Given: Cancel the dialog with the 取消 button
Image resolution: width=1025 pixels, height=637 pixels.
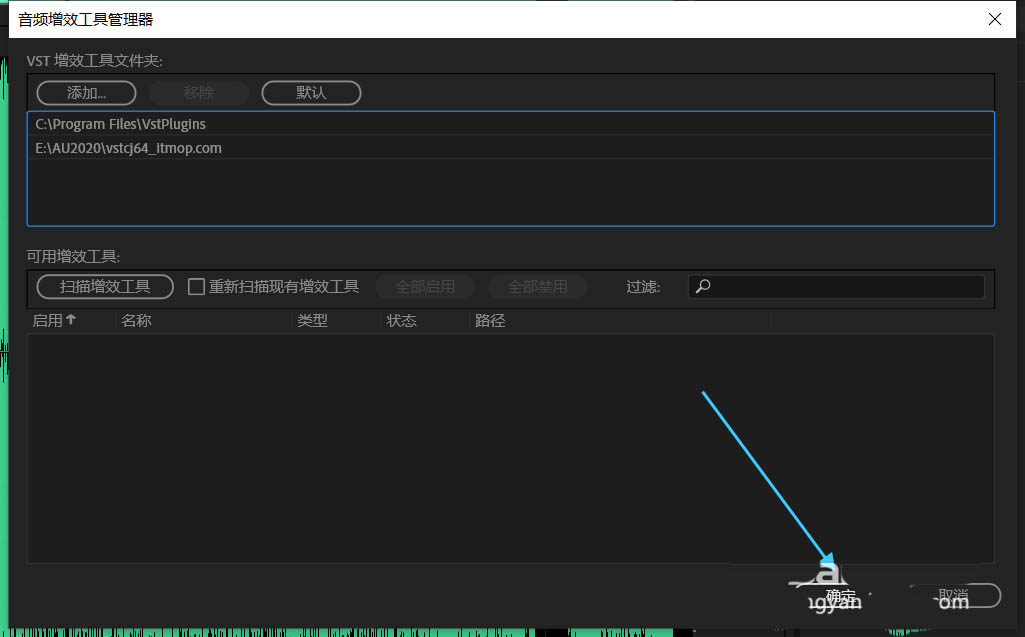Looking at the screenshot, I should tap(952, 596).
